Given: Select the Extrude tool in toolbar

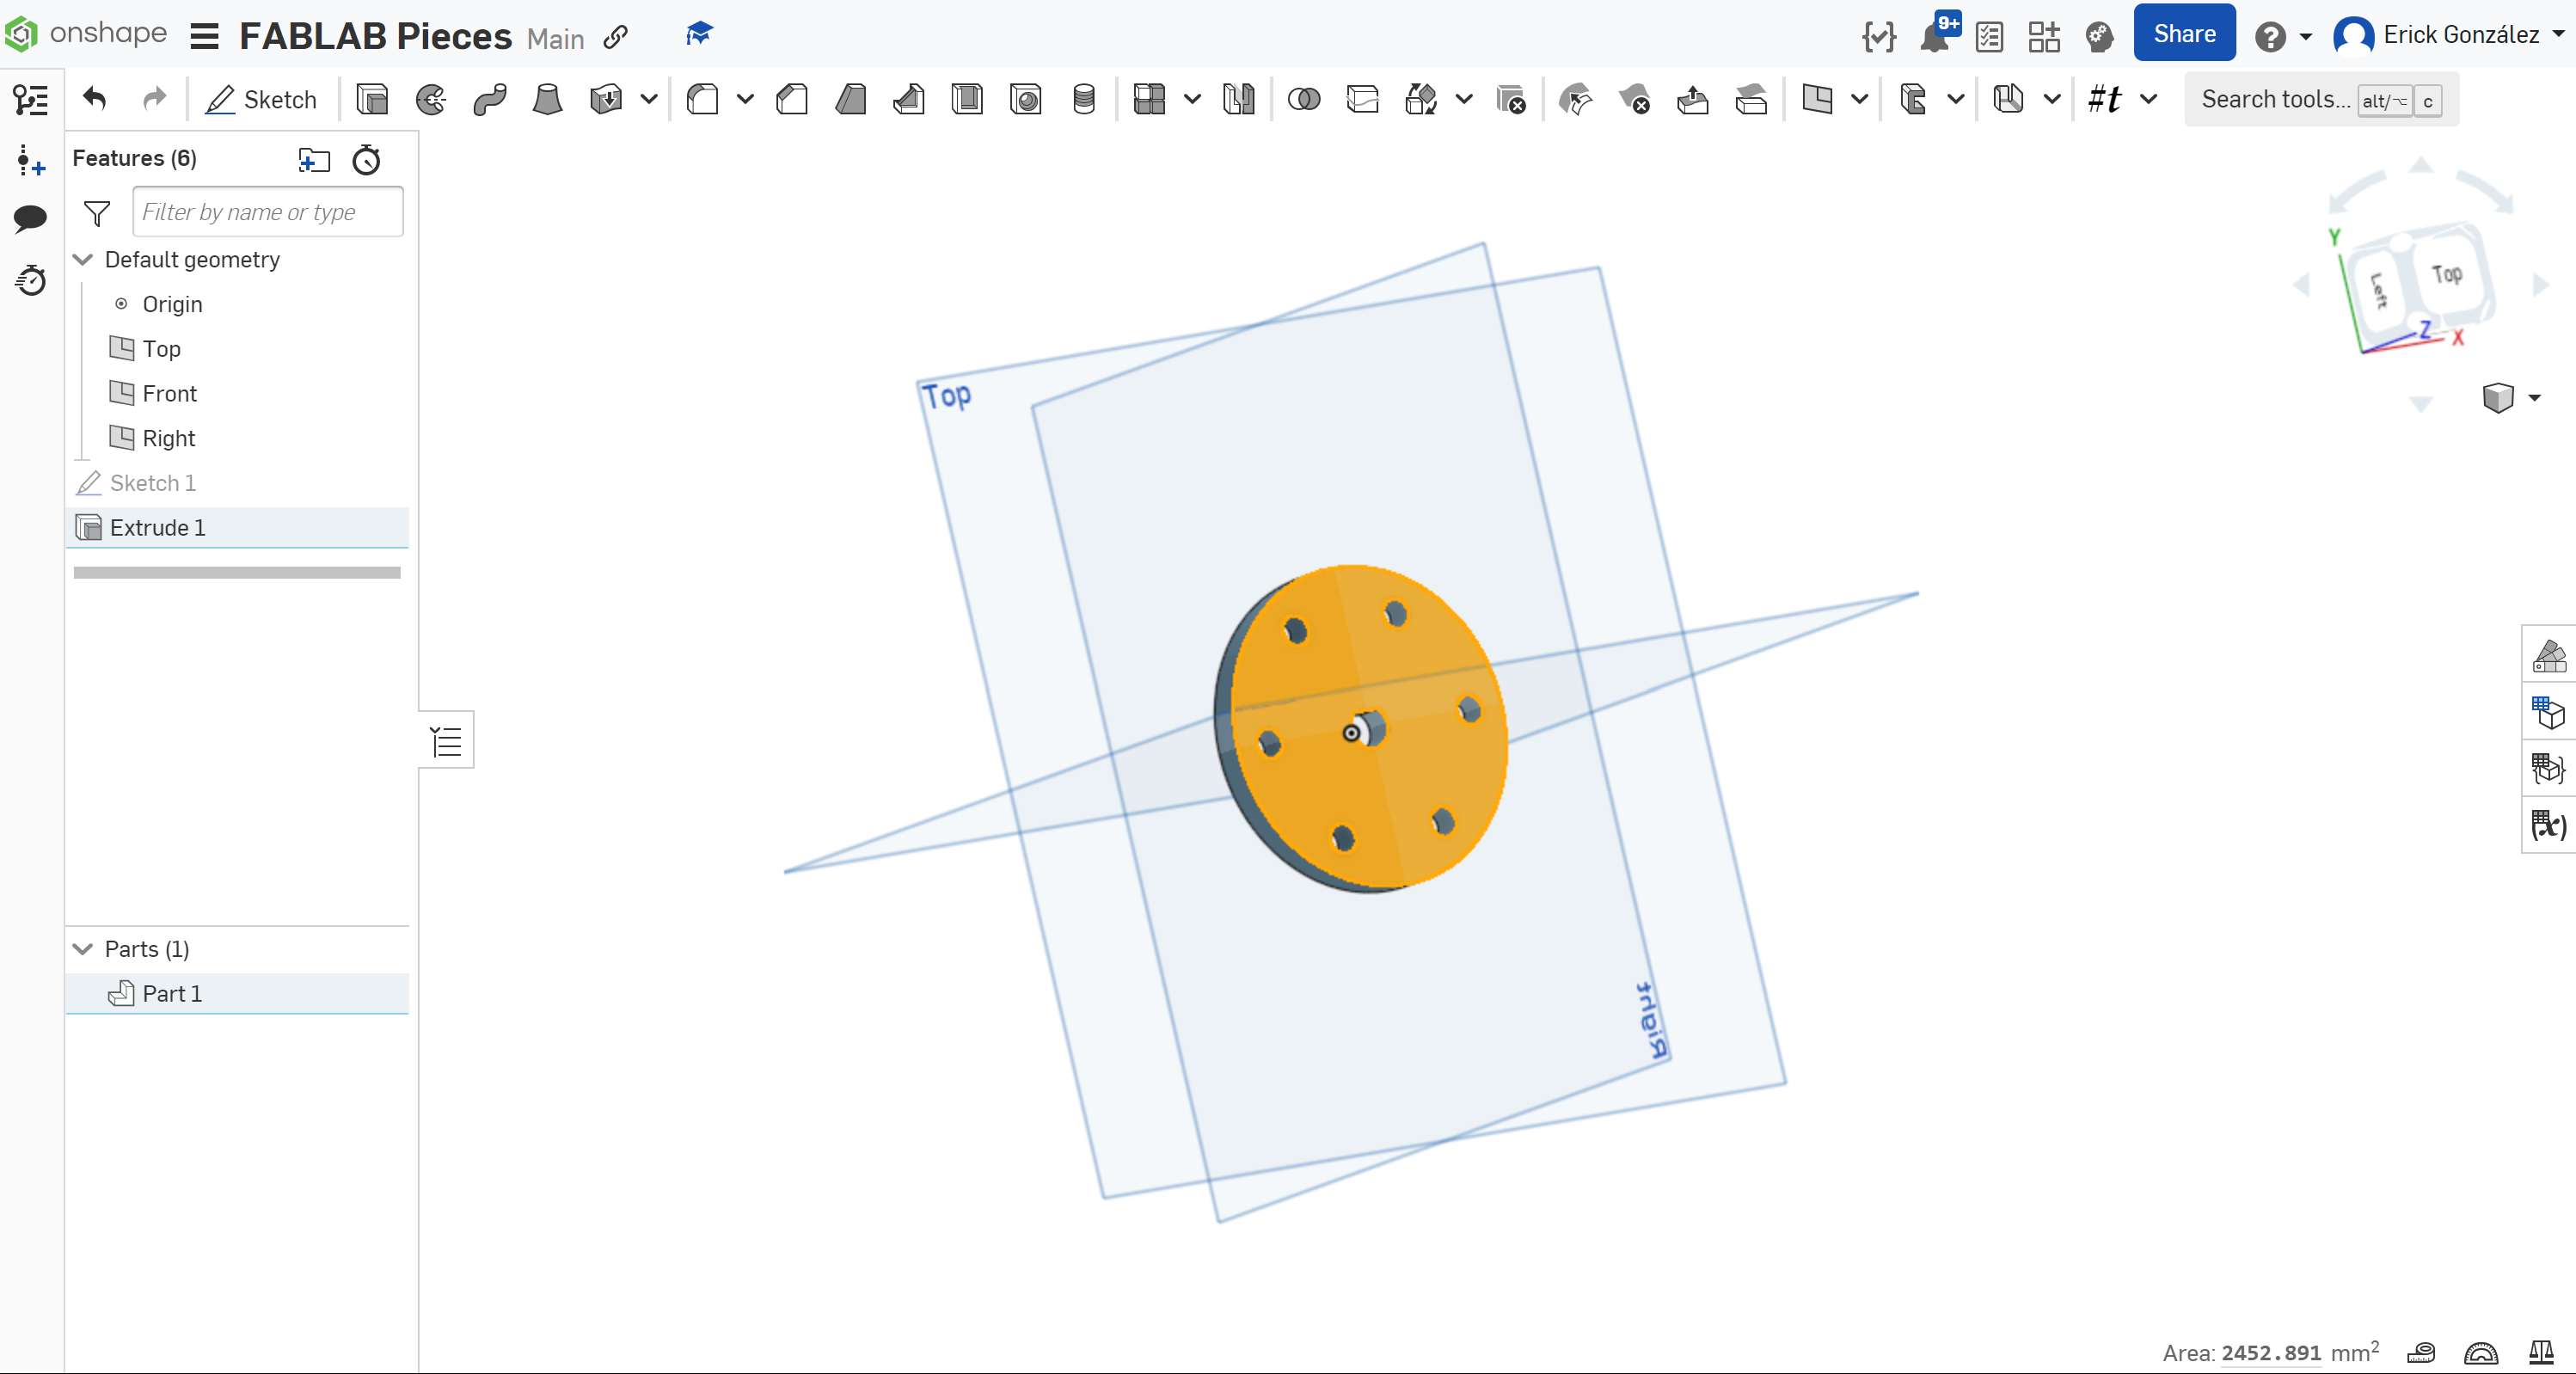Looking at the screenshot, I should coord(372,100).
